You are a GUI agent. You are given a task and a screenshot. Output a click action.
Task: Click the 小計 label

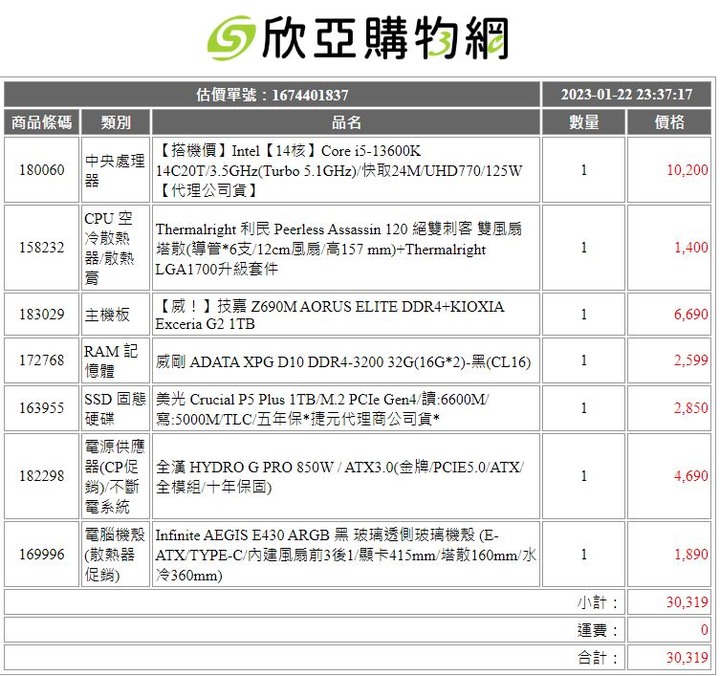[x=598, y=603]
